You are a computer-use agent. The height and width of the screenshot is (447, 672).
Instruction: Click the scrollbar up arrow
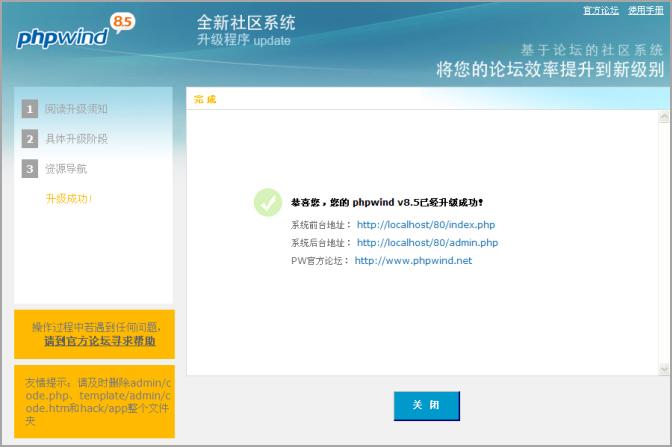664,117
